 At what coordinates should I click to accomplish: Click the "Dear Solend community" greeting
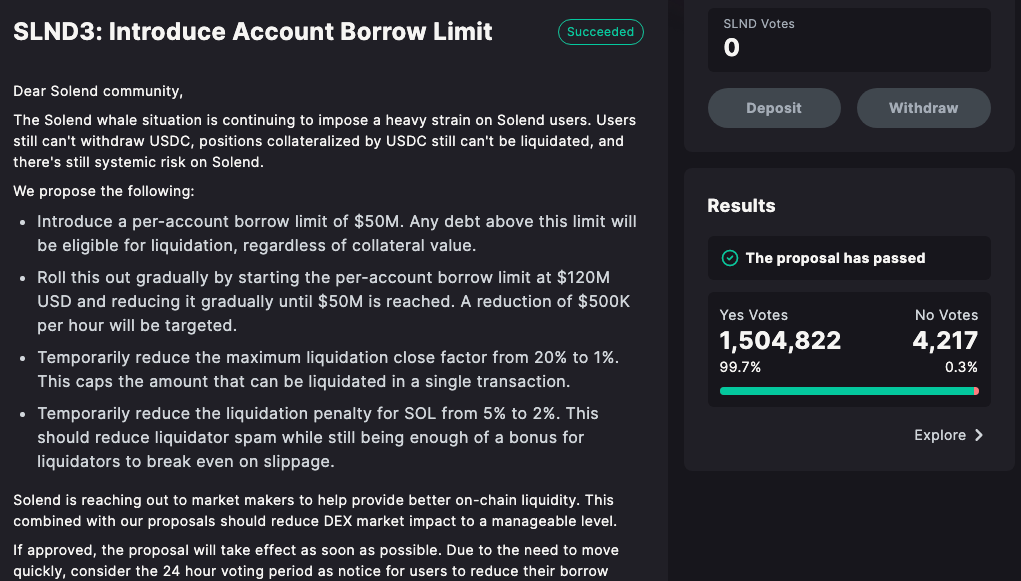tap(98, 91)
